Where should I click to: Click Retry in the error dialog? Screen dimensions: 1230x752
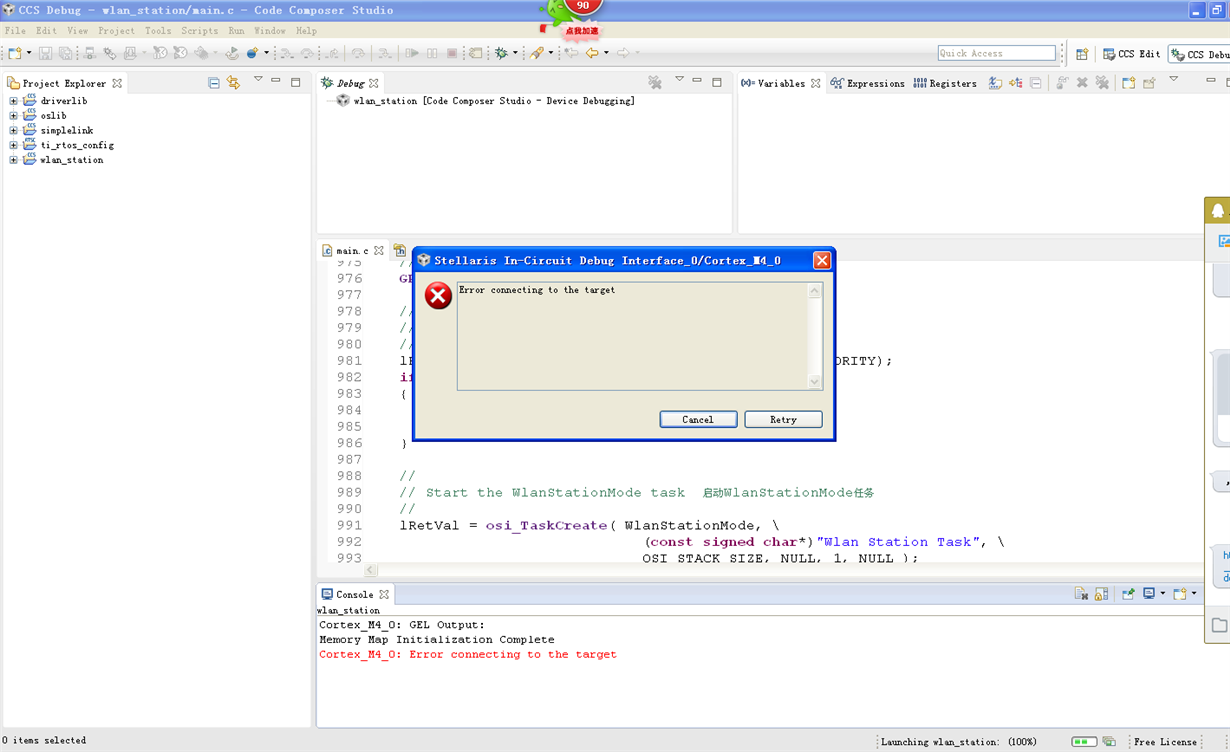pos(783,419)
